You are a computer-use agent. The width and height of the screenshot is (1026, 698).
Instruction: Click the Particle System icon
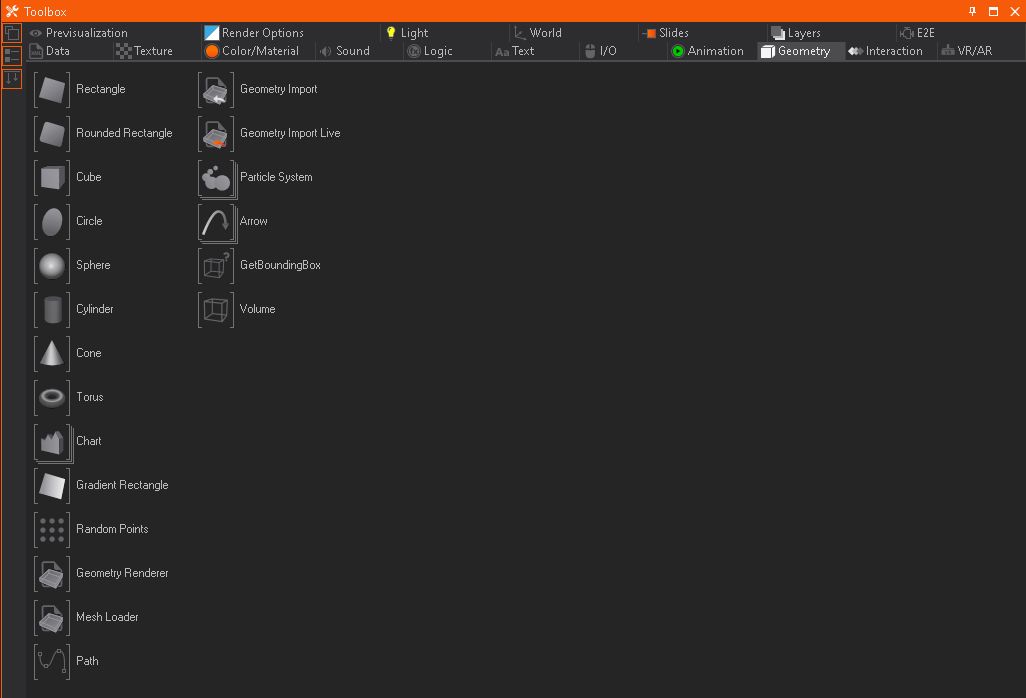point(216,177)
